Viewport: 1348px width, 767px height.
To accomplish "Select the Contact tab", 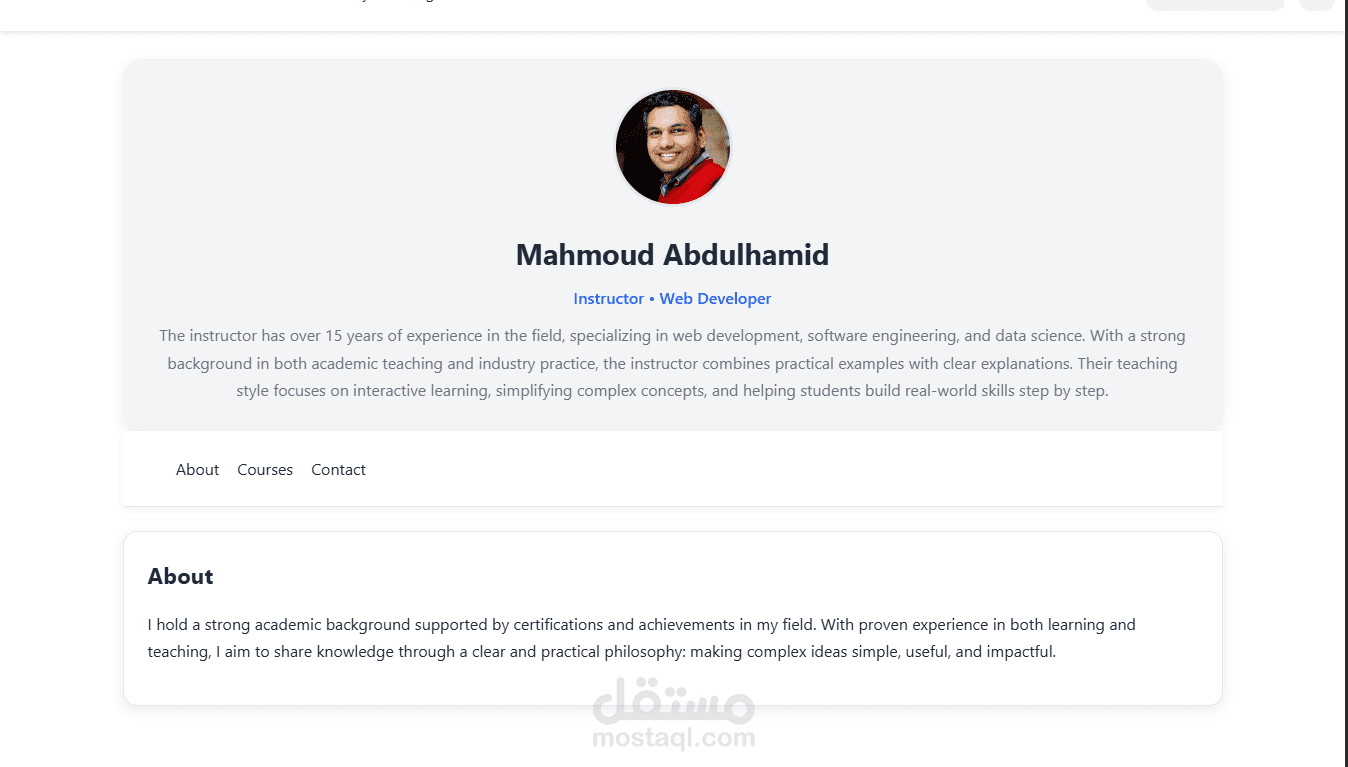I will (338, 470).
